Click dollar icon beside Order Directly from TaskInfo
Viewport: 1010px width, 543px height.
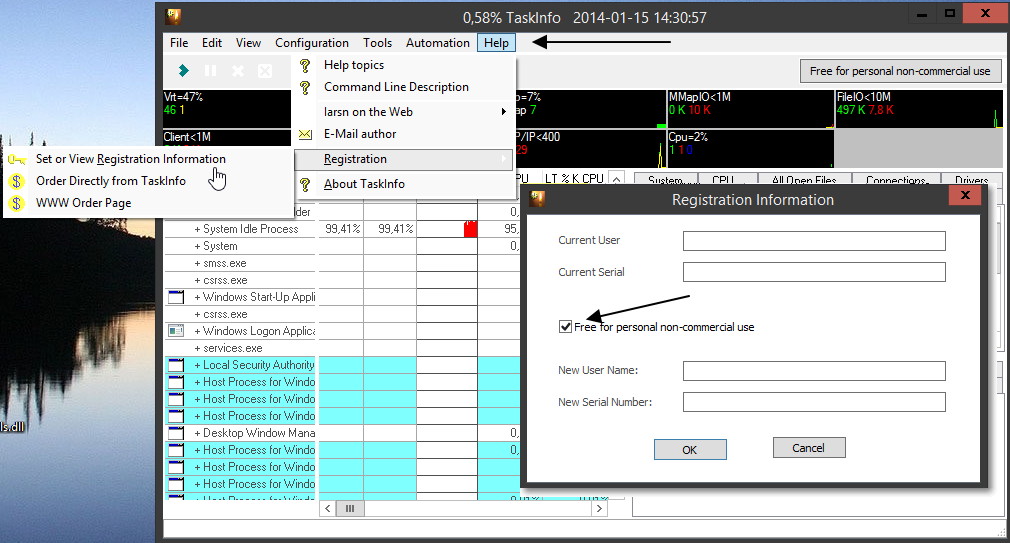[x=17, y=181]
